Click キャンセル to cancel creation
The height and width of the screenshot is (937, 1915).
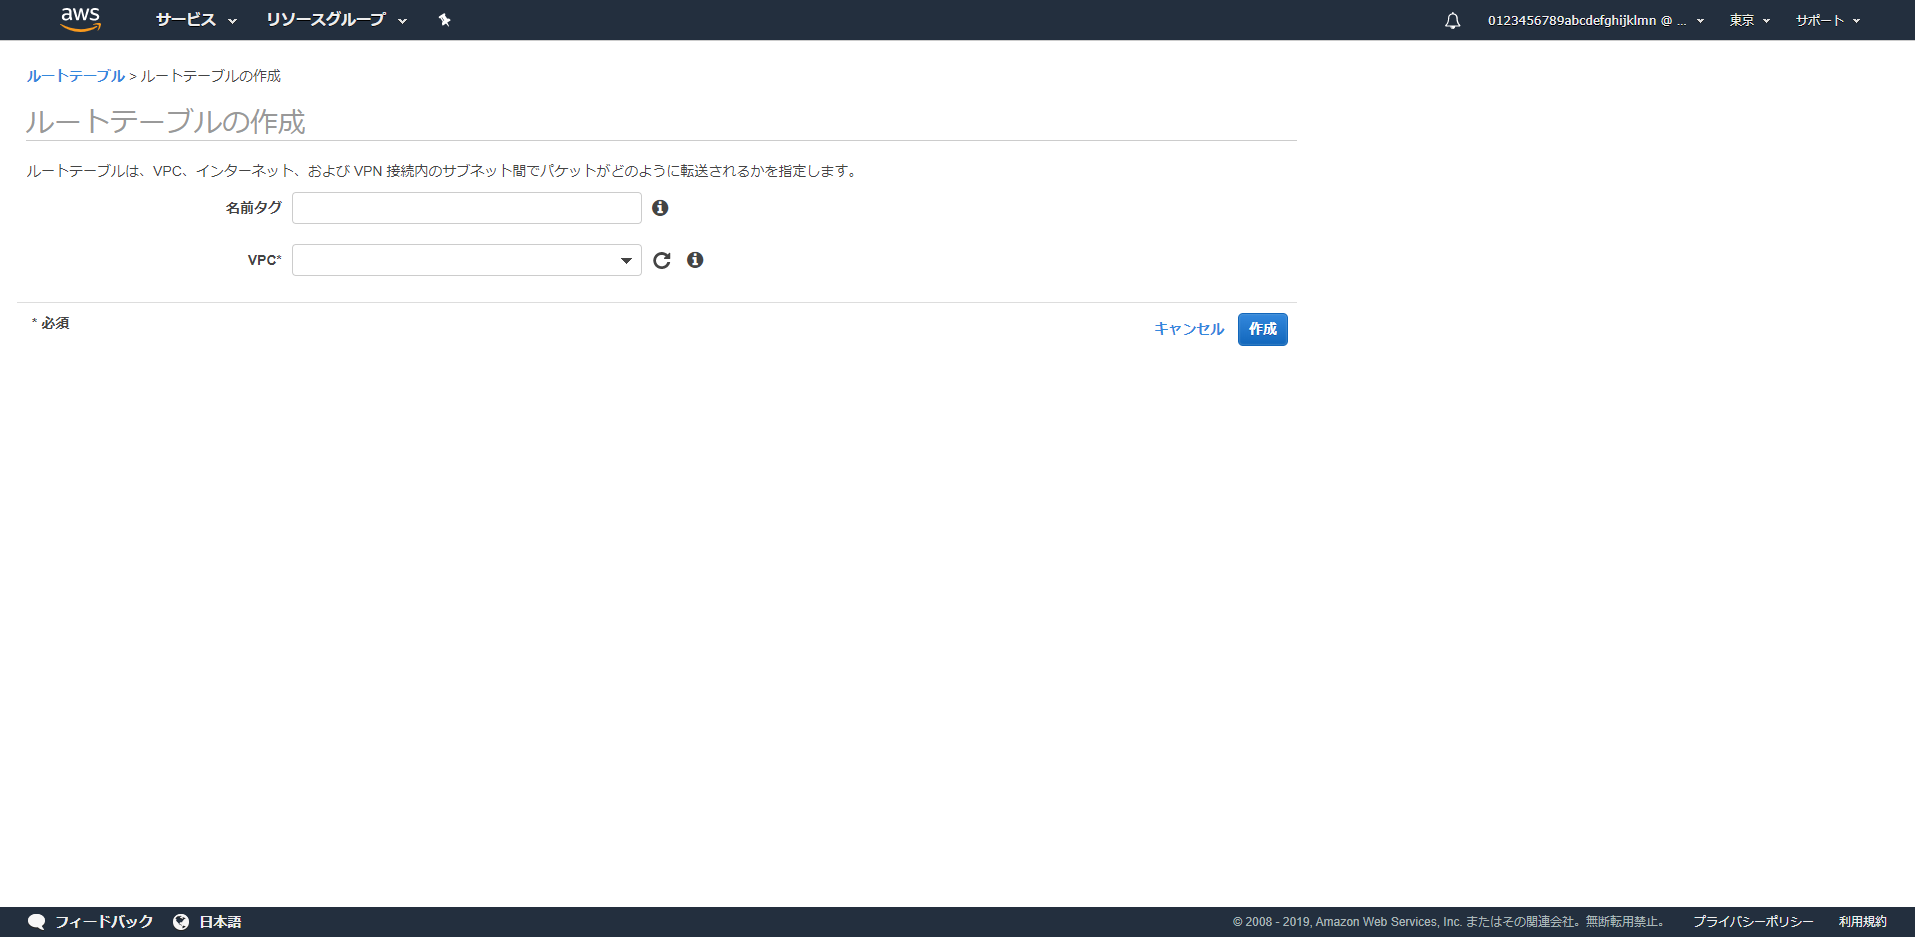click(x=1188, y=329)
